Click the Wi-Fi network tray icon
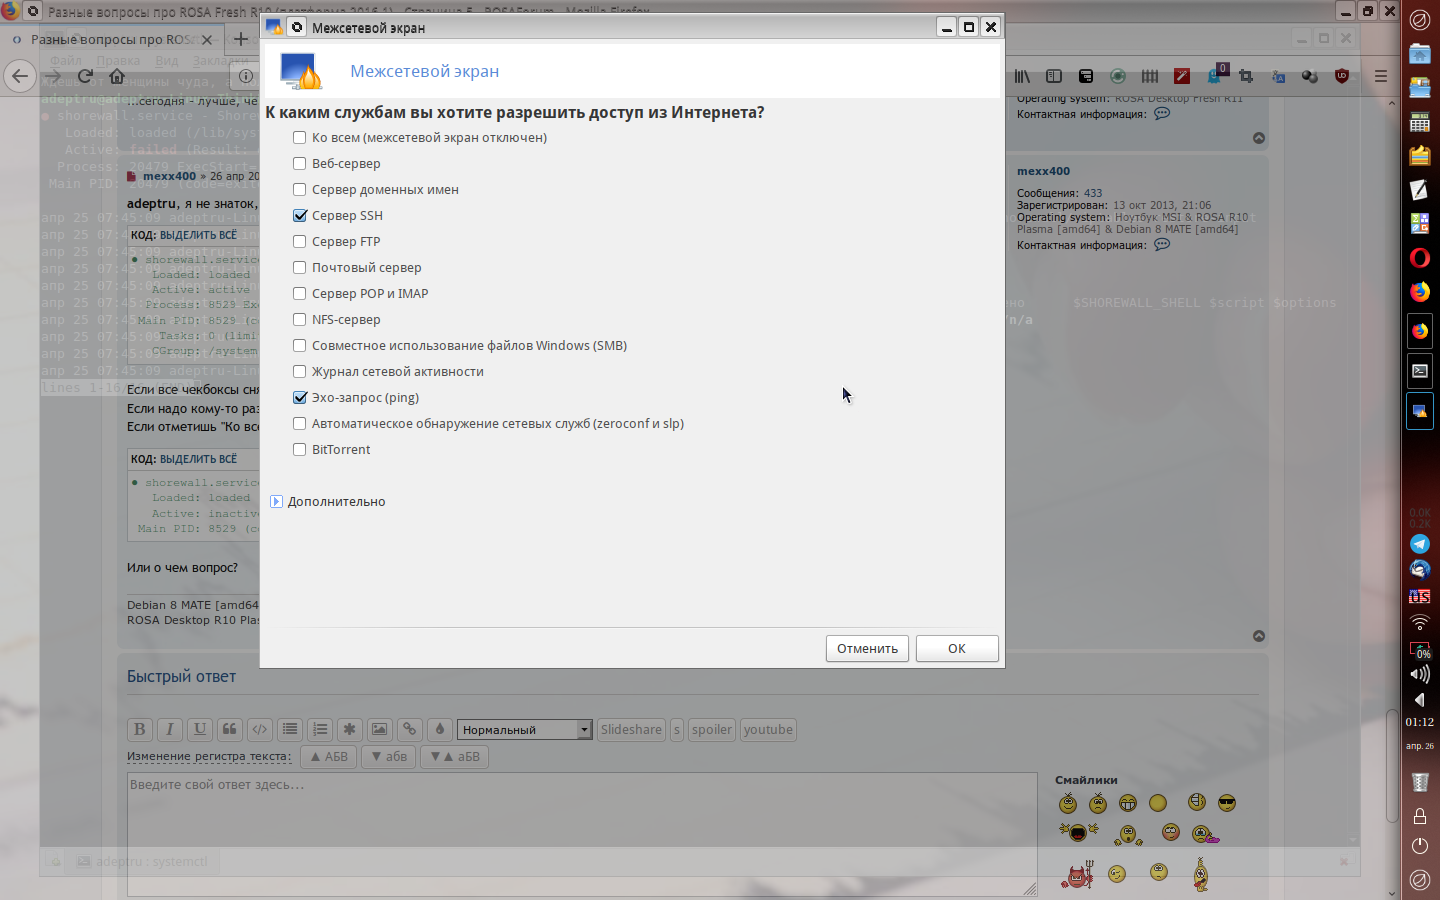1440x900 pixels. (x=1420, y=623)
